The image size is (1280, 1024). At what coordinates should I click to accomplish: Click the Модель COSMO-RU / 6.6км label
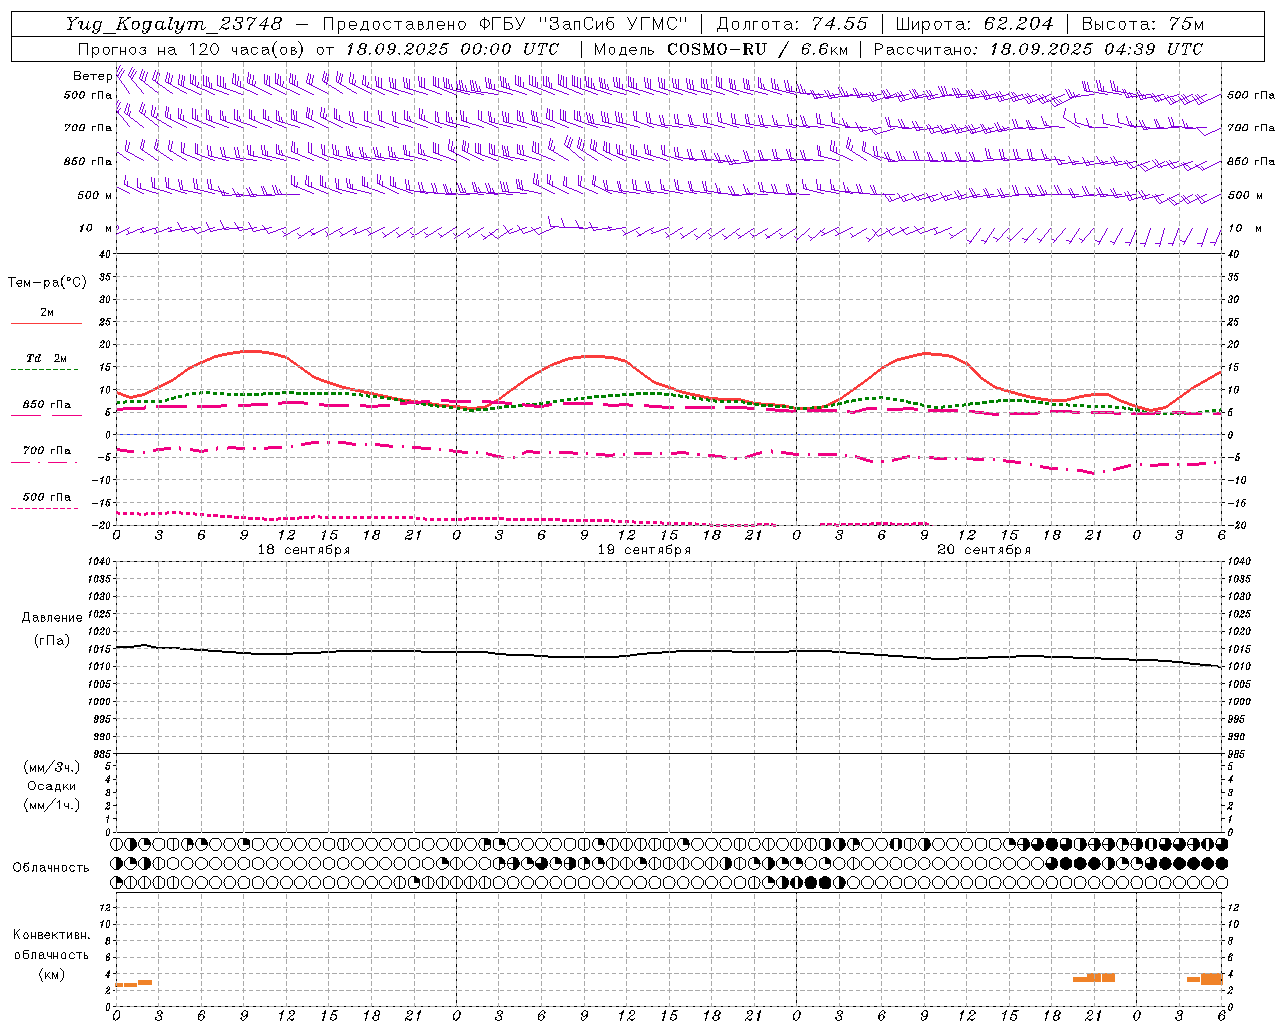[x=721, y=49]
